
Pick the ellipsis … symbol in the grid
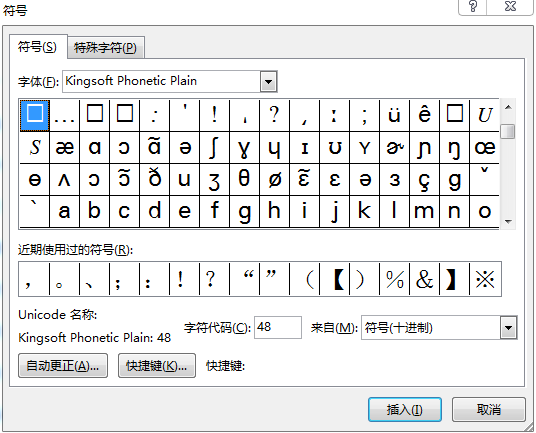pyautogui.click(x=65, y=116)
